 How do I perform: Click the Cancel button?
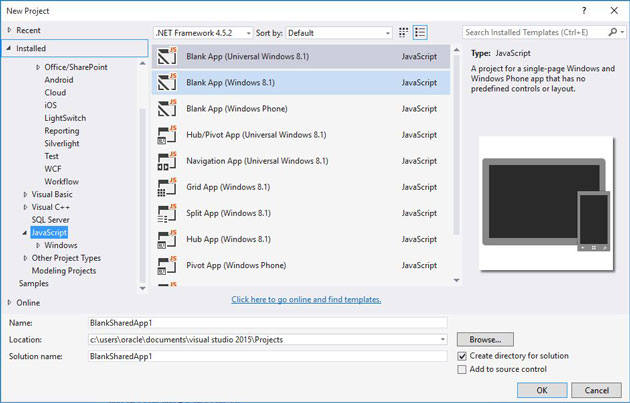tap(597, 390)
